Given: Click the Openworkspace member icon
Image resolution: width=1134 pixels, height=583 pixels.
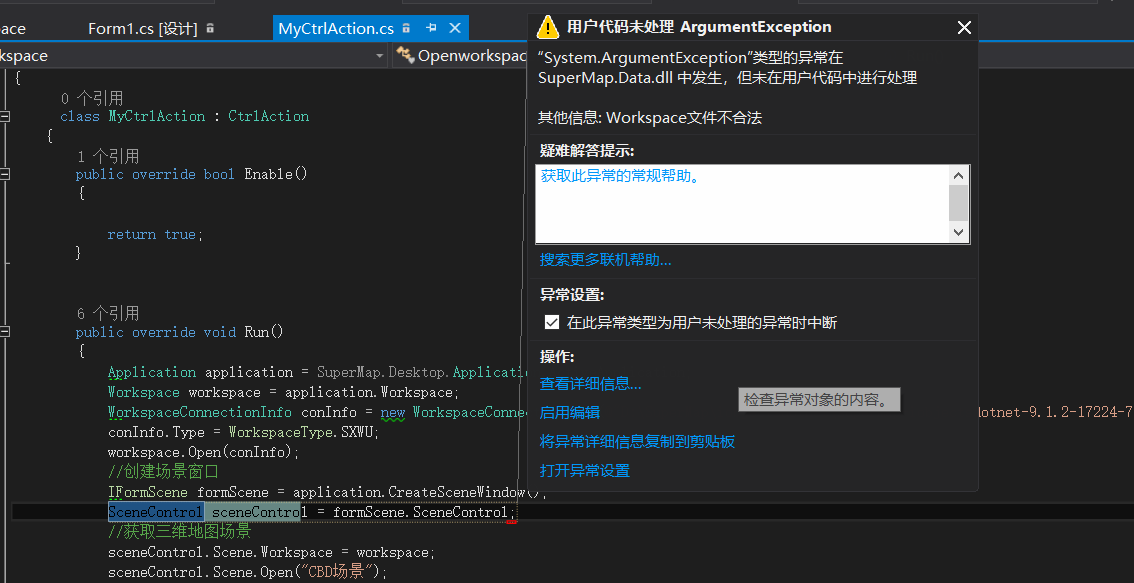Looking at the screenshot, I should (405, 56).
